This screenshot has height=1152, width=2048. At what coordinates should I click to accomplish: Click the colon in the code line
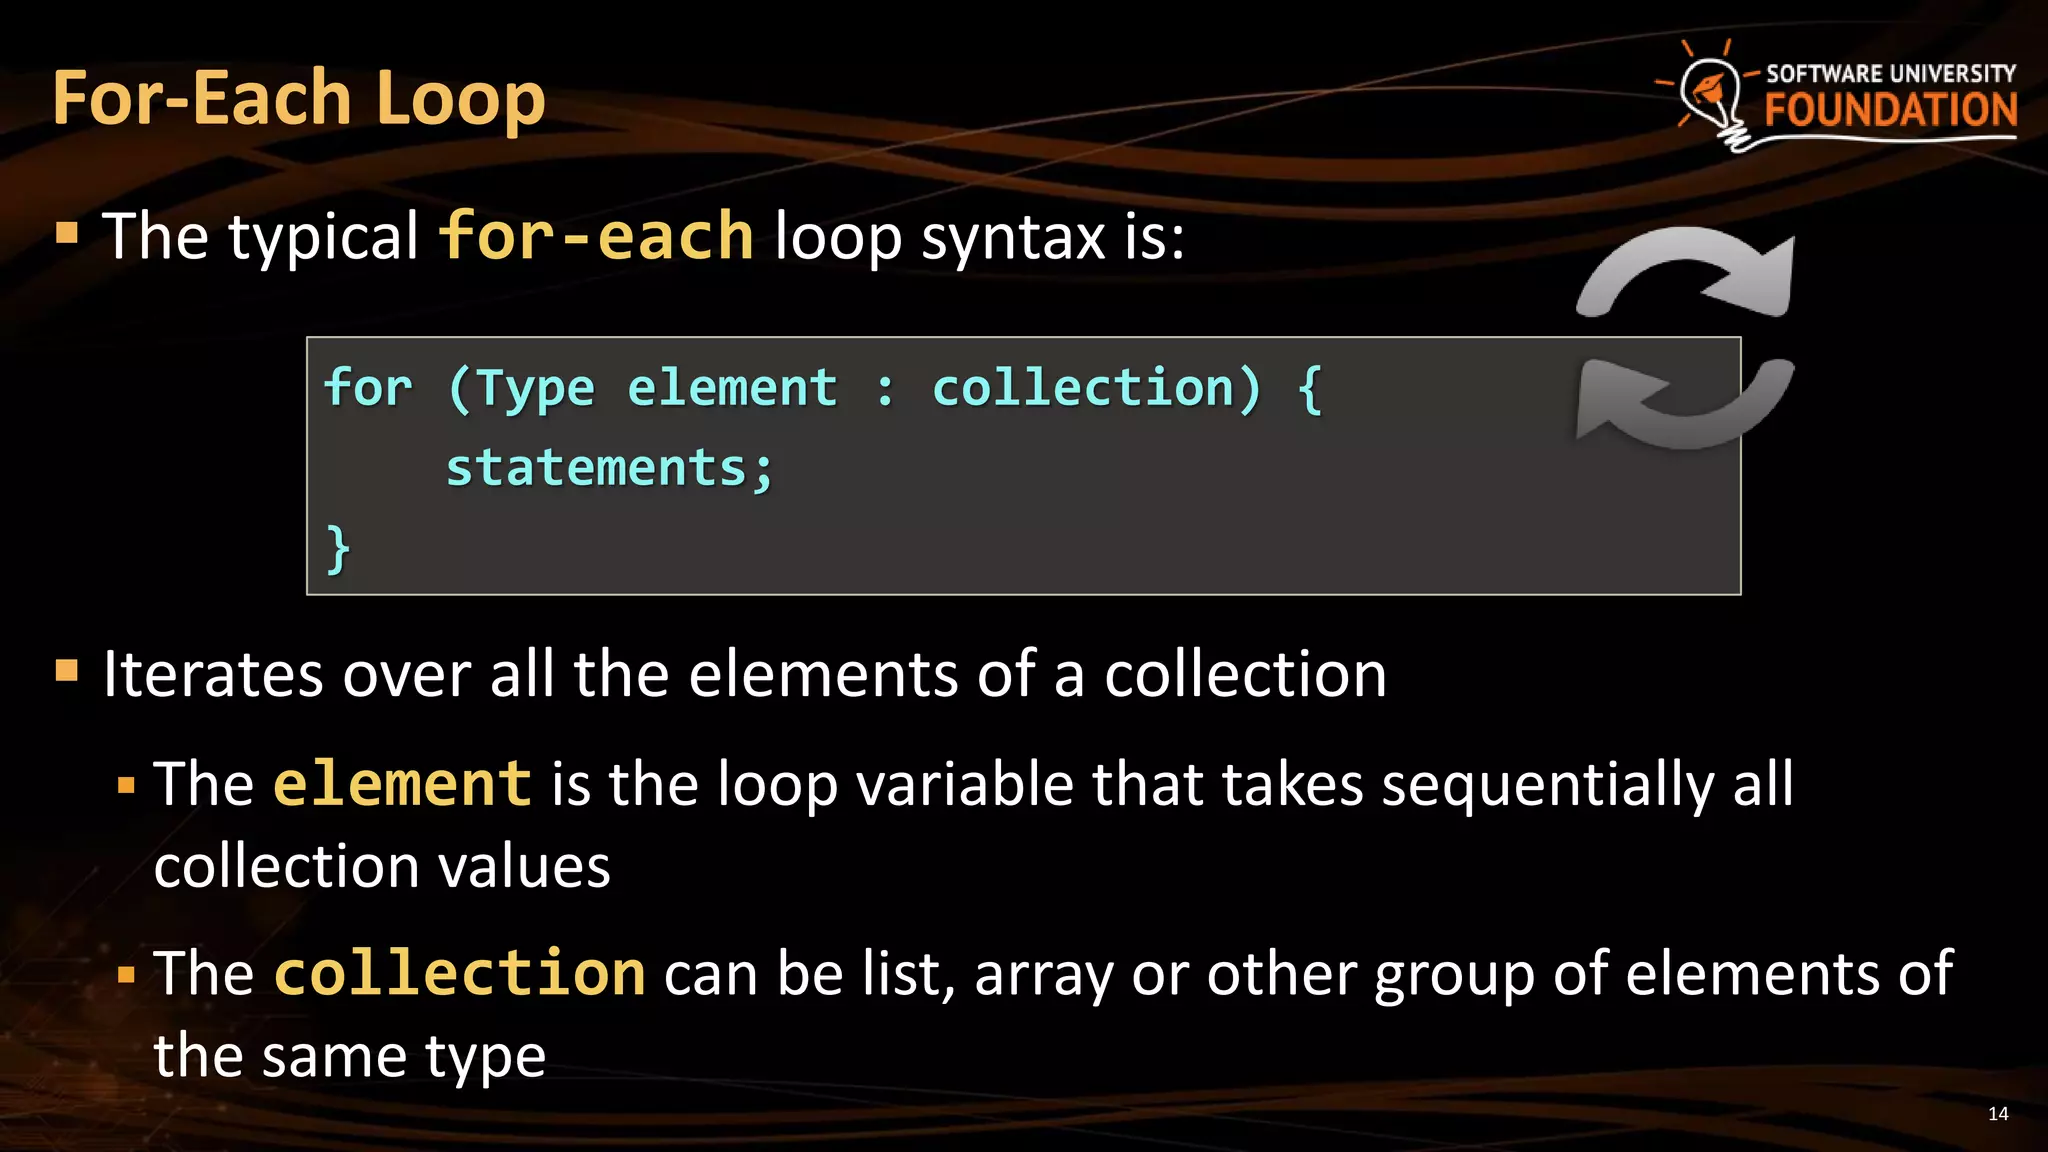coord(884,390)
